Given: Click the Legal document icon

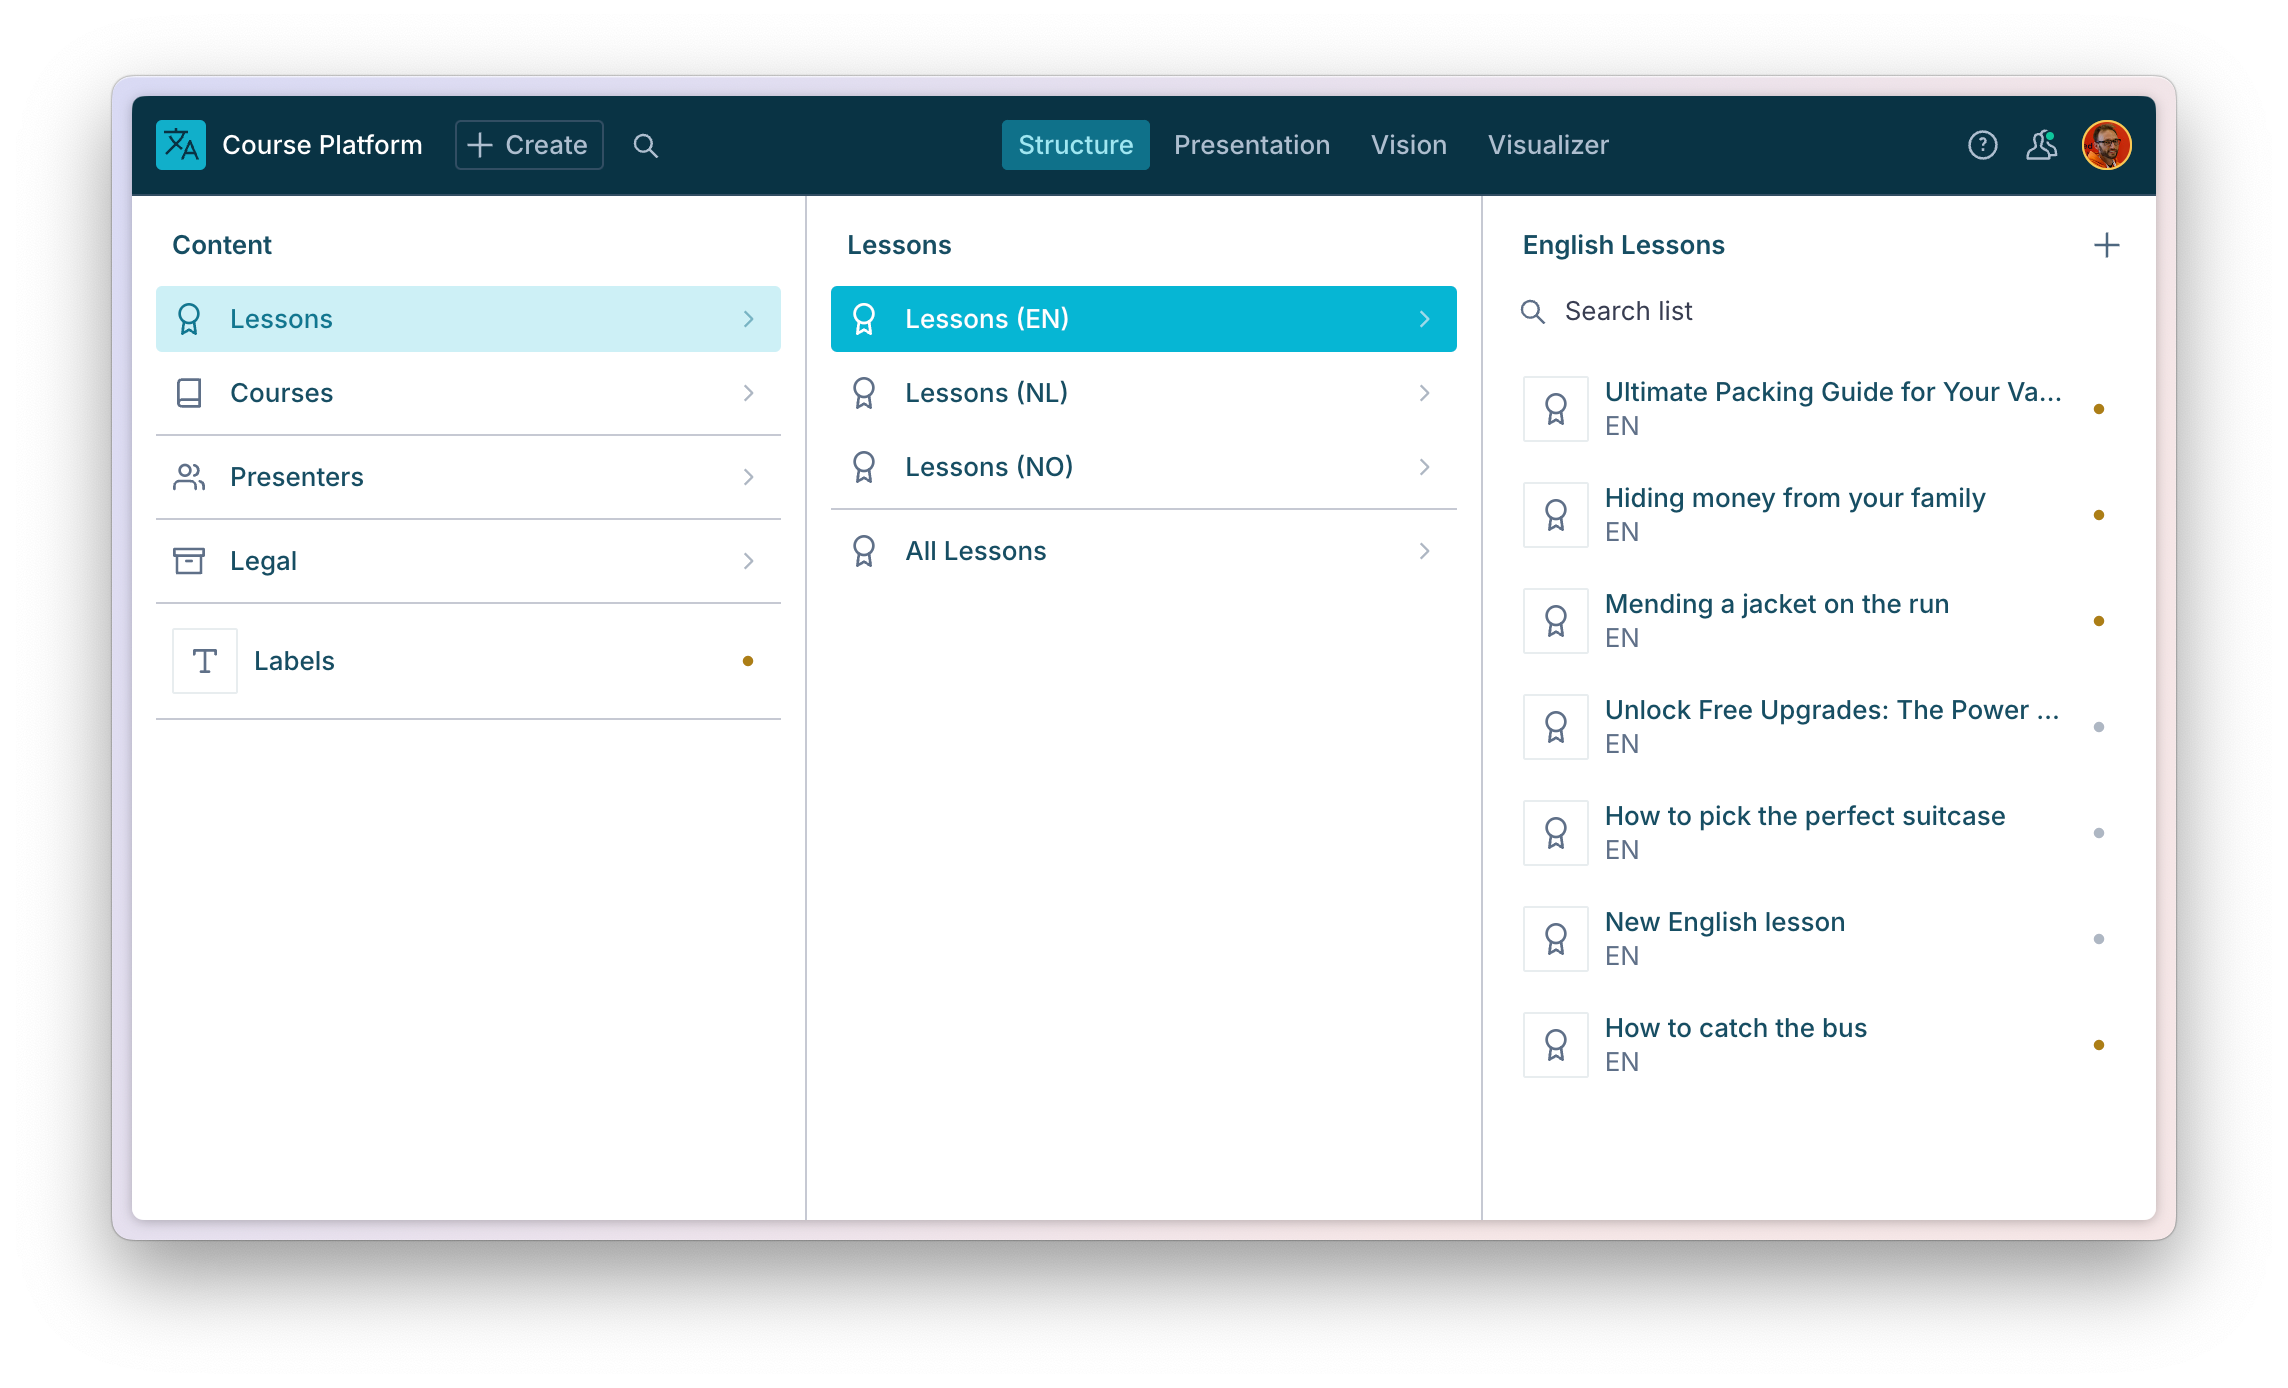Looking at the screenshot, I should point(191,561).
